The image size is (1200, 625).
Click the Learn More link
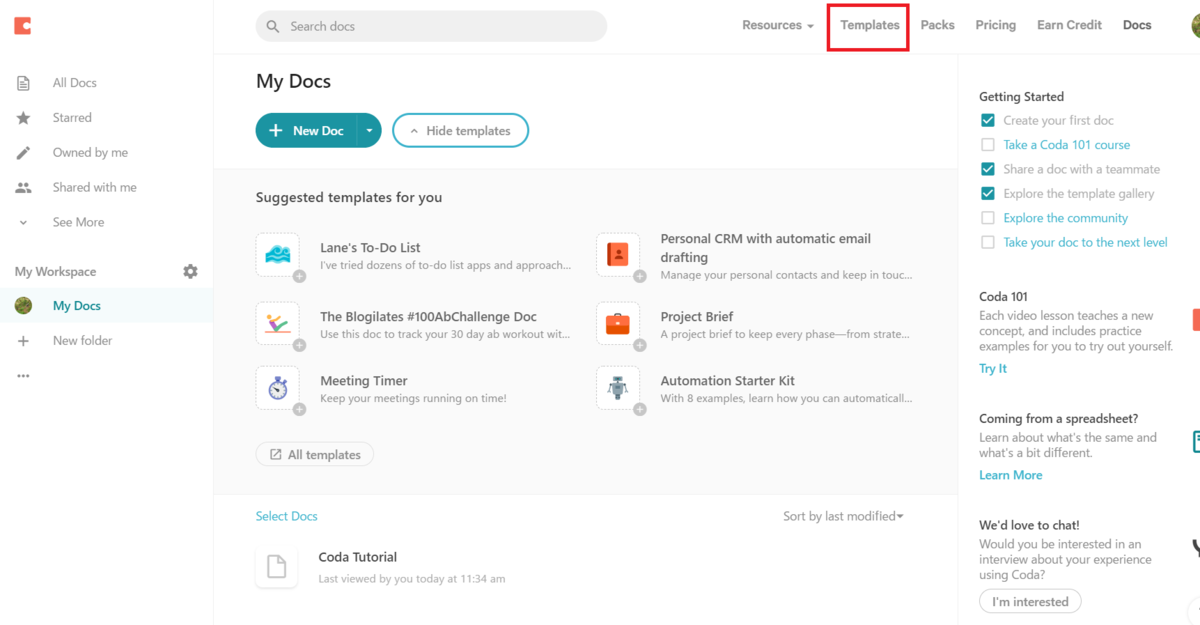1010,475
